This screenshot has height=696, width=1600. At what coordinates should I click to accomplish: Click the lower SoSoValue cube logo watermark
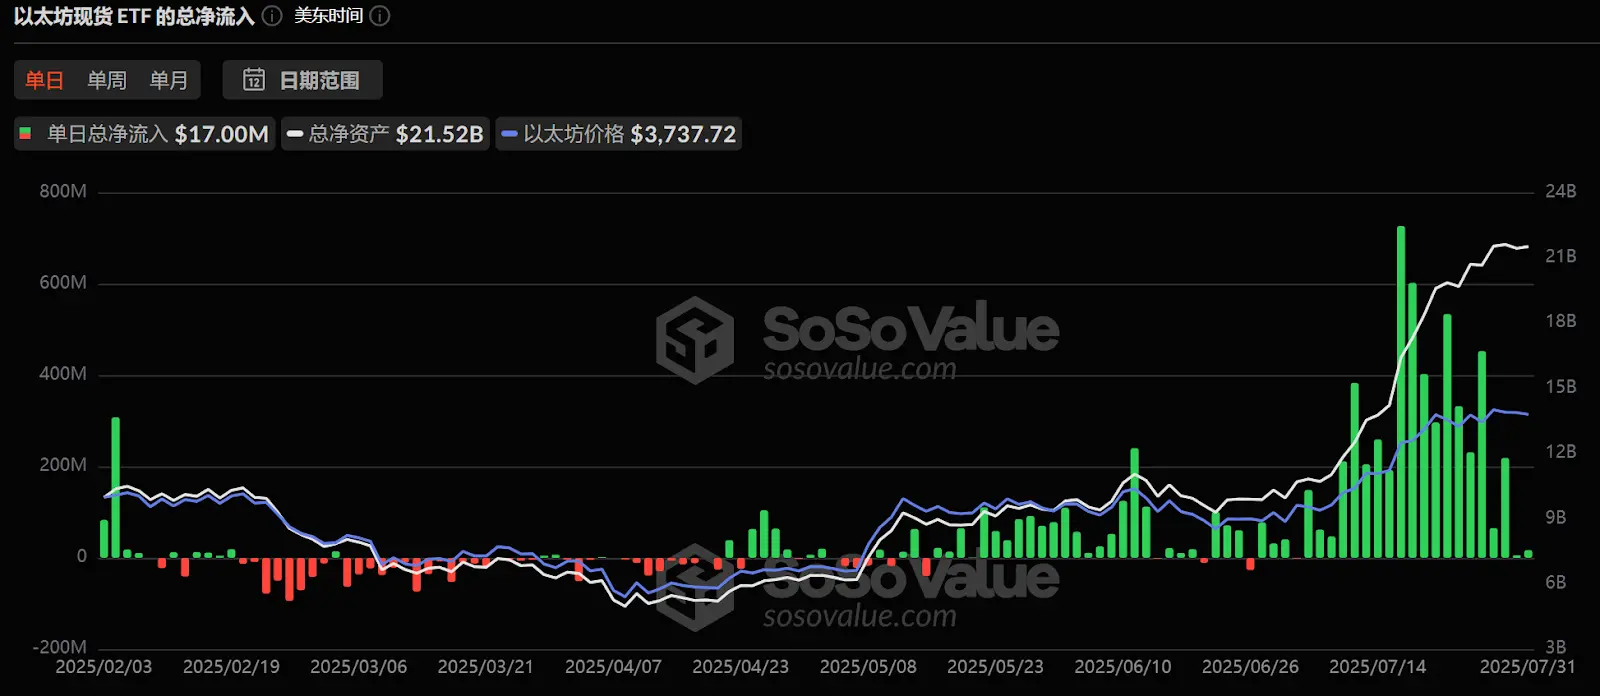coord(694,588)
